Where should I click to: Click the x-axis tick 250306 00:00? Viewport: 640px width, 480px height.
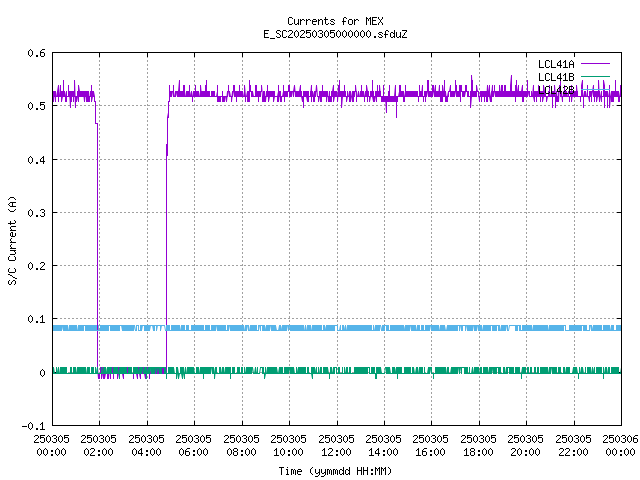(x=620, y=445)
